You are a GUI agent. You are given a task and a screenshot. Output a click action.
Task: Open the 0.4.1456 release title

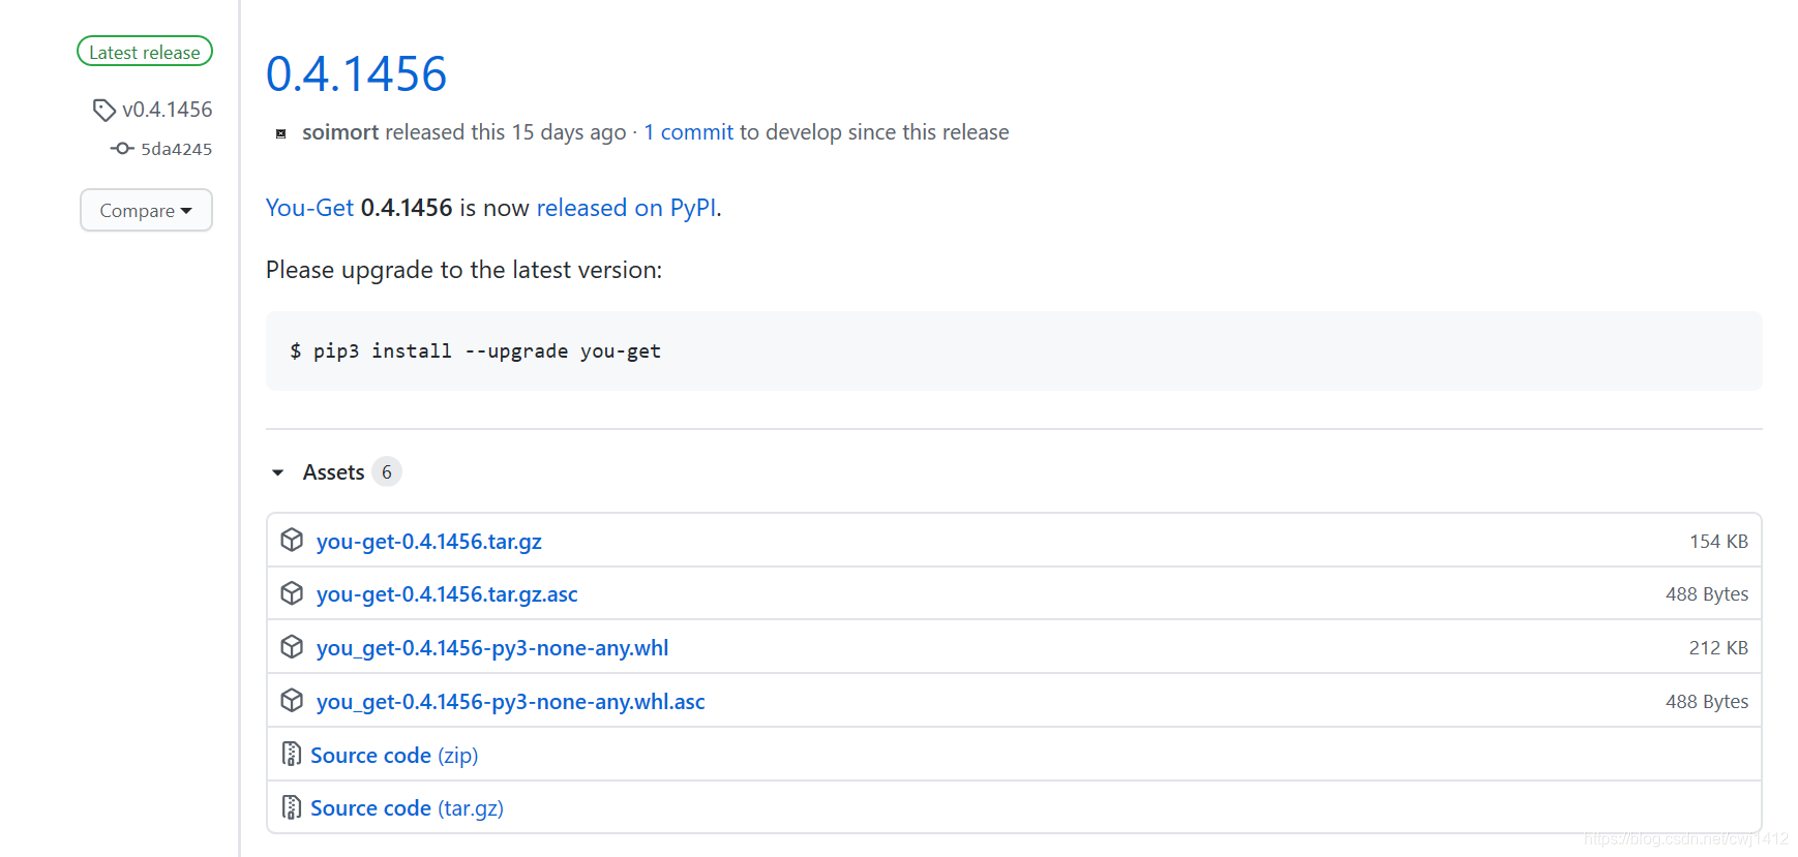(356, 74)
